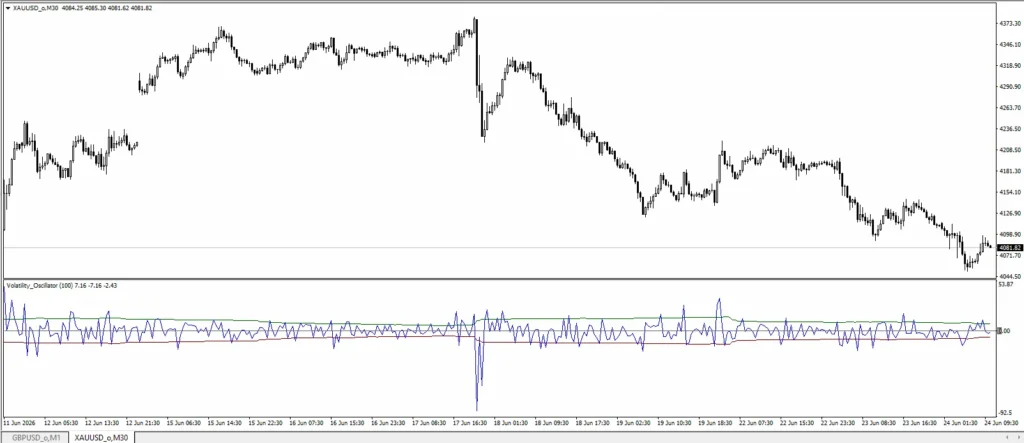Viewport: 1024px width, 443px height.
Task: Click price level 4318.90 on axis
Action: pos(1009,66)
